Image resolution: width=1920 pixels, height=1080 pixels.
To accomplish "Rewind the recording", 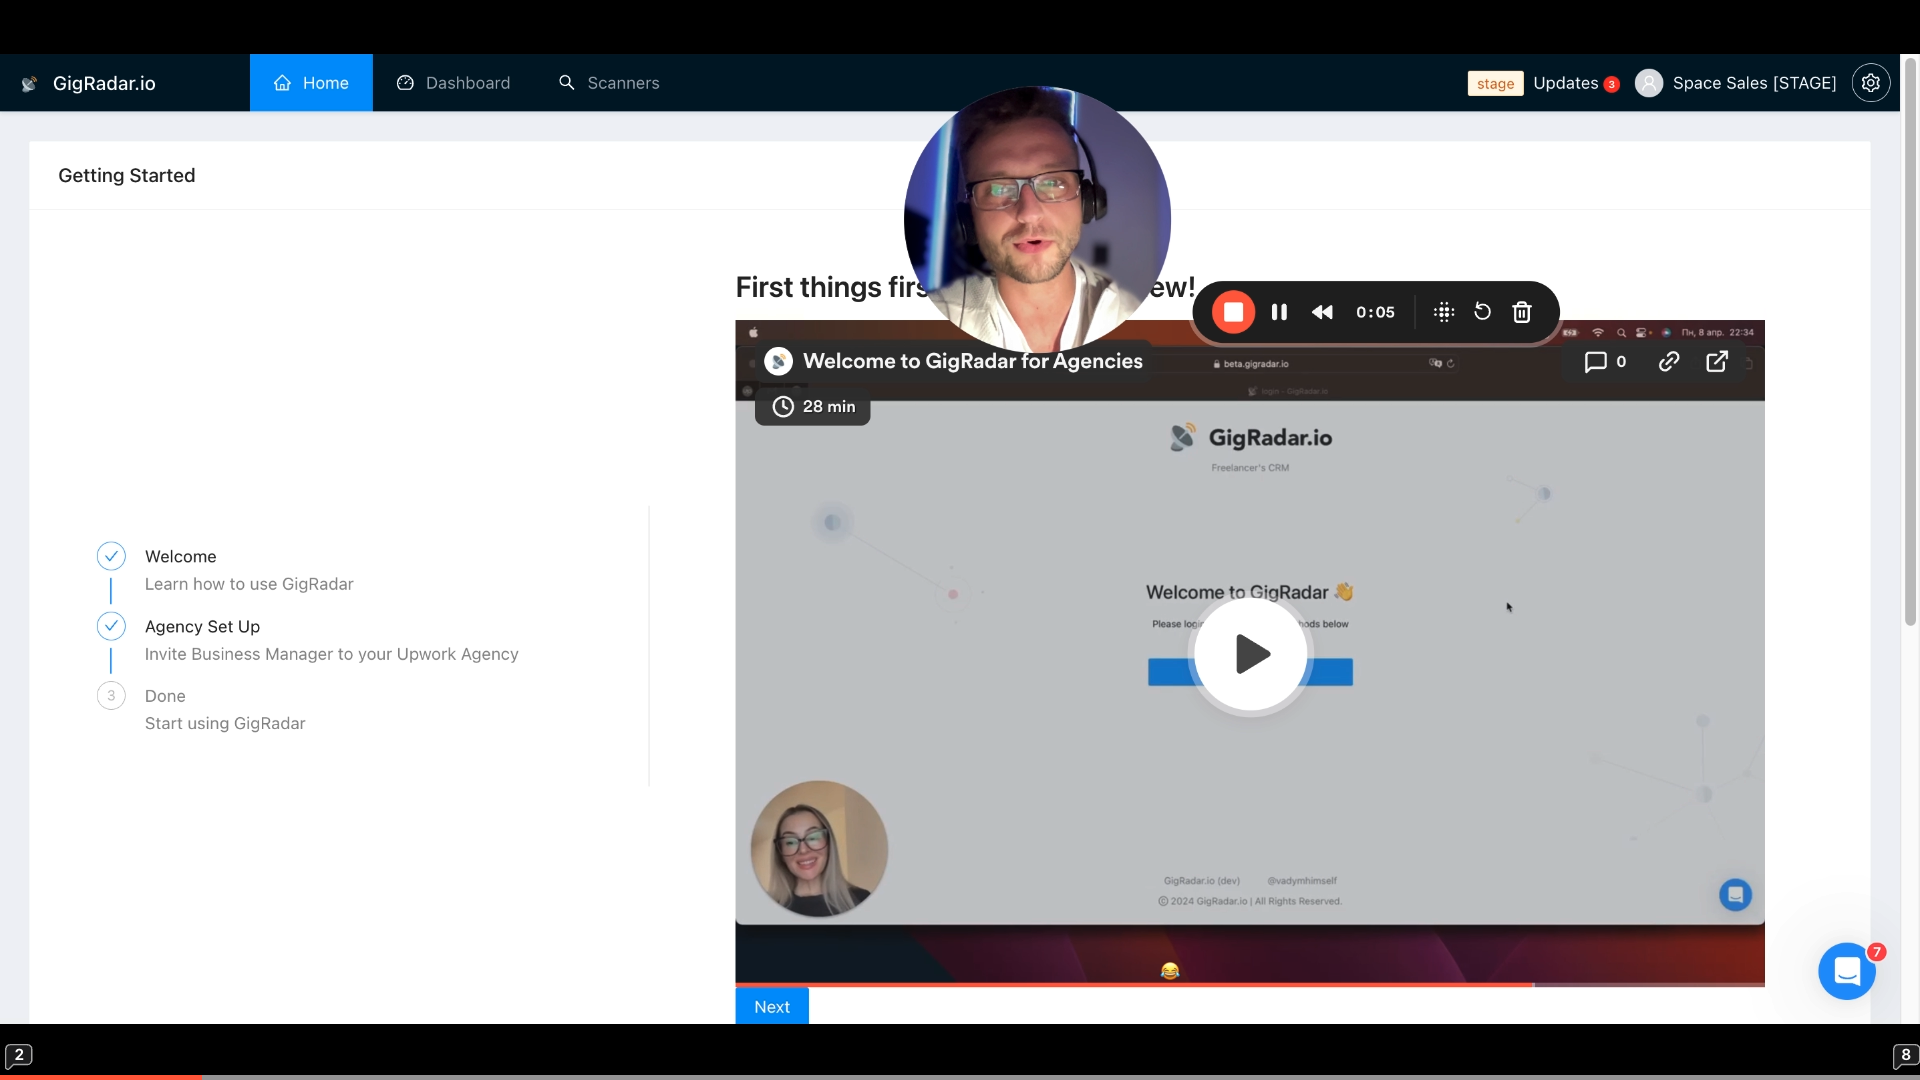I will pos(1322,312).
